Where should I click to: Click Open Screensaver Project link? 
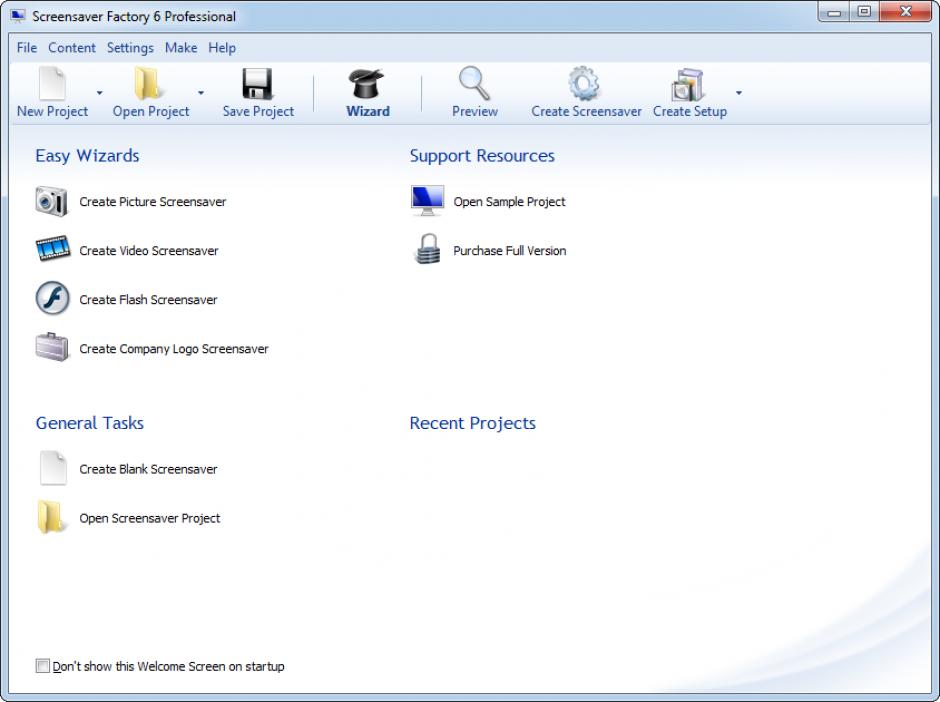(x=150, y=518)
